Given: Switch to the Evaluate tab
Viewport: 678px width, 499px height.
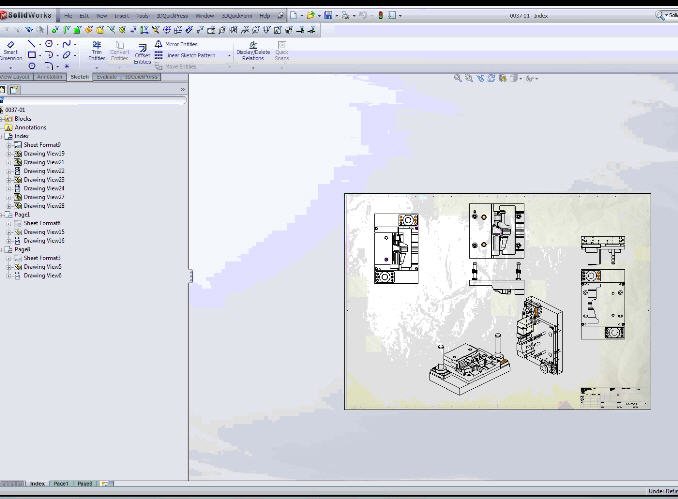Looking at the screenshot, I should (x=106, y=77).
